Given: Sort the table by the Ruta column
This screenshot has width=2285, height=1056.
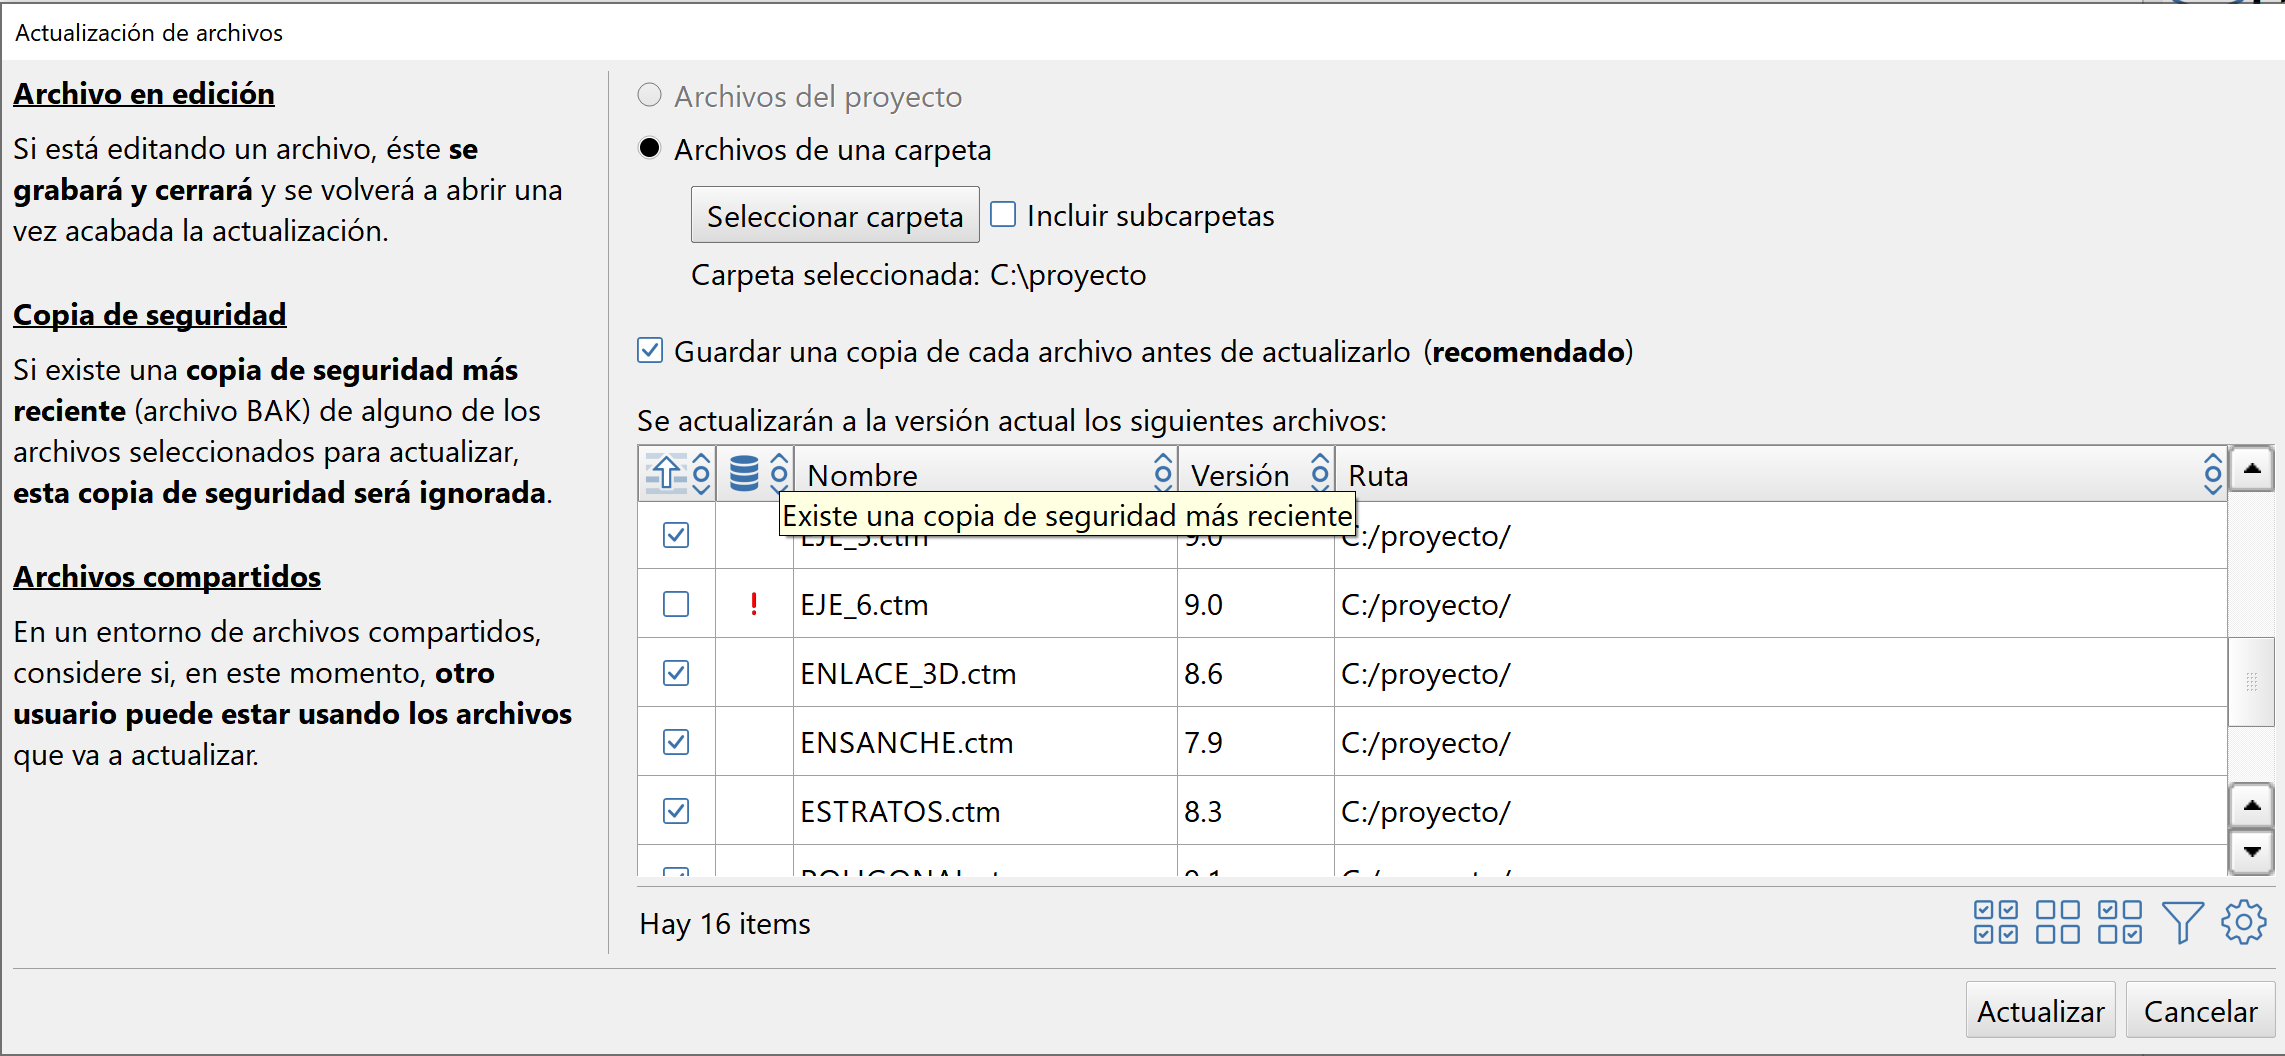Looking at the screenshot, I should pyautogui.click(x=2212, y=473).
